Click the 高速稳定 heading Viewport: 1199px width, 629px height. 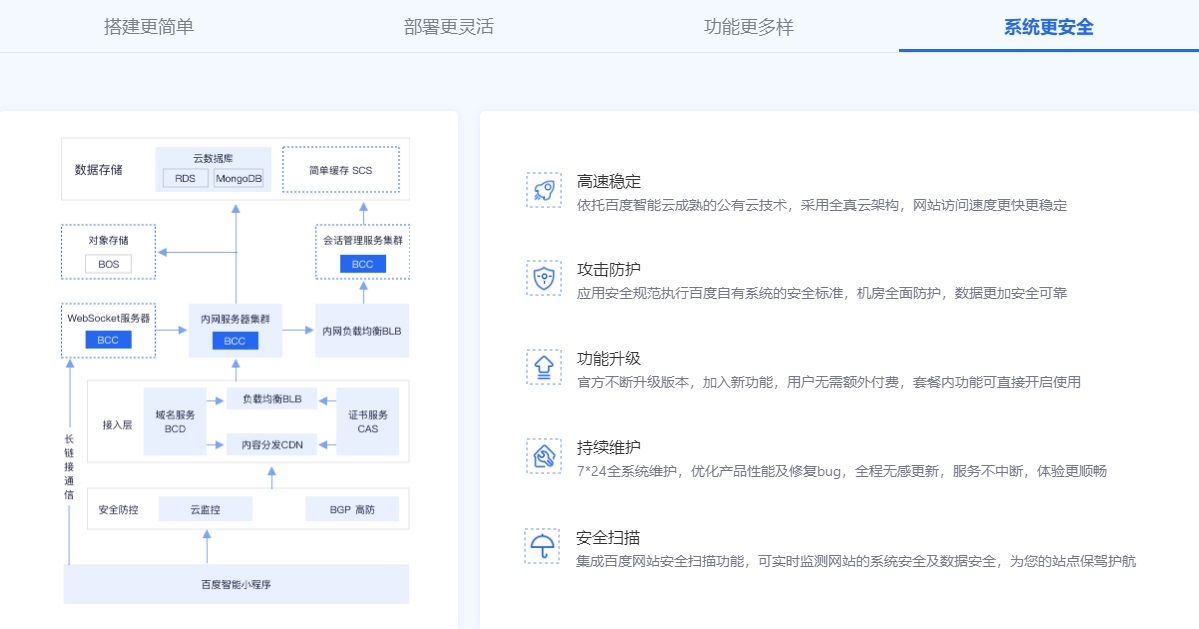point(609,182)
